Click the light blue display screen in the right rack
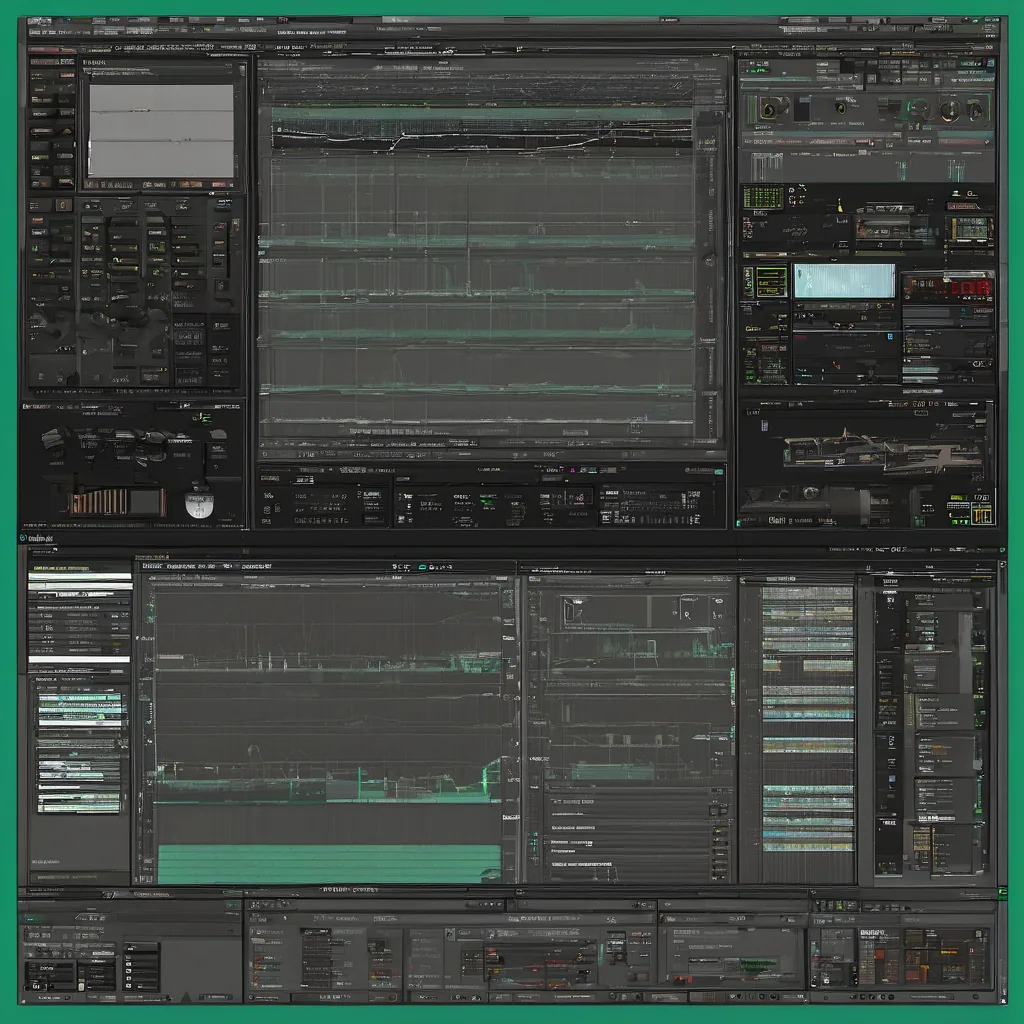The height and width of the screenshot is (1024, 1024). tap(845, 281)
